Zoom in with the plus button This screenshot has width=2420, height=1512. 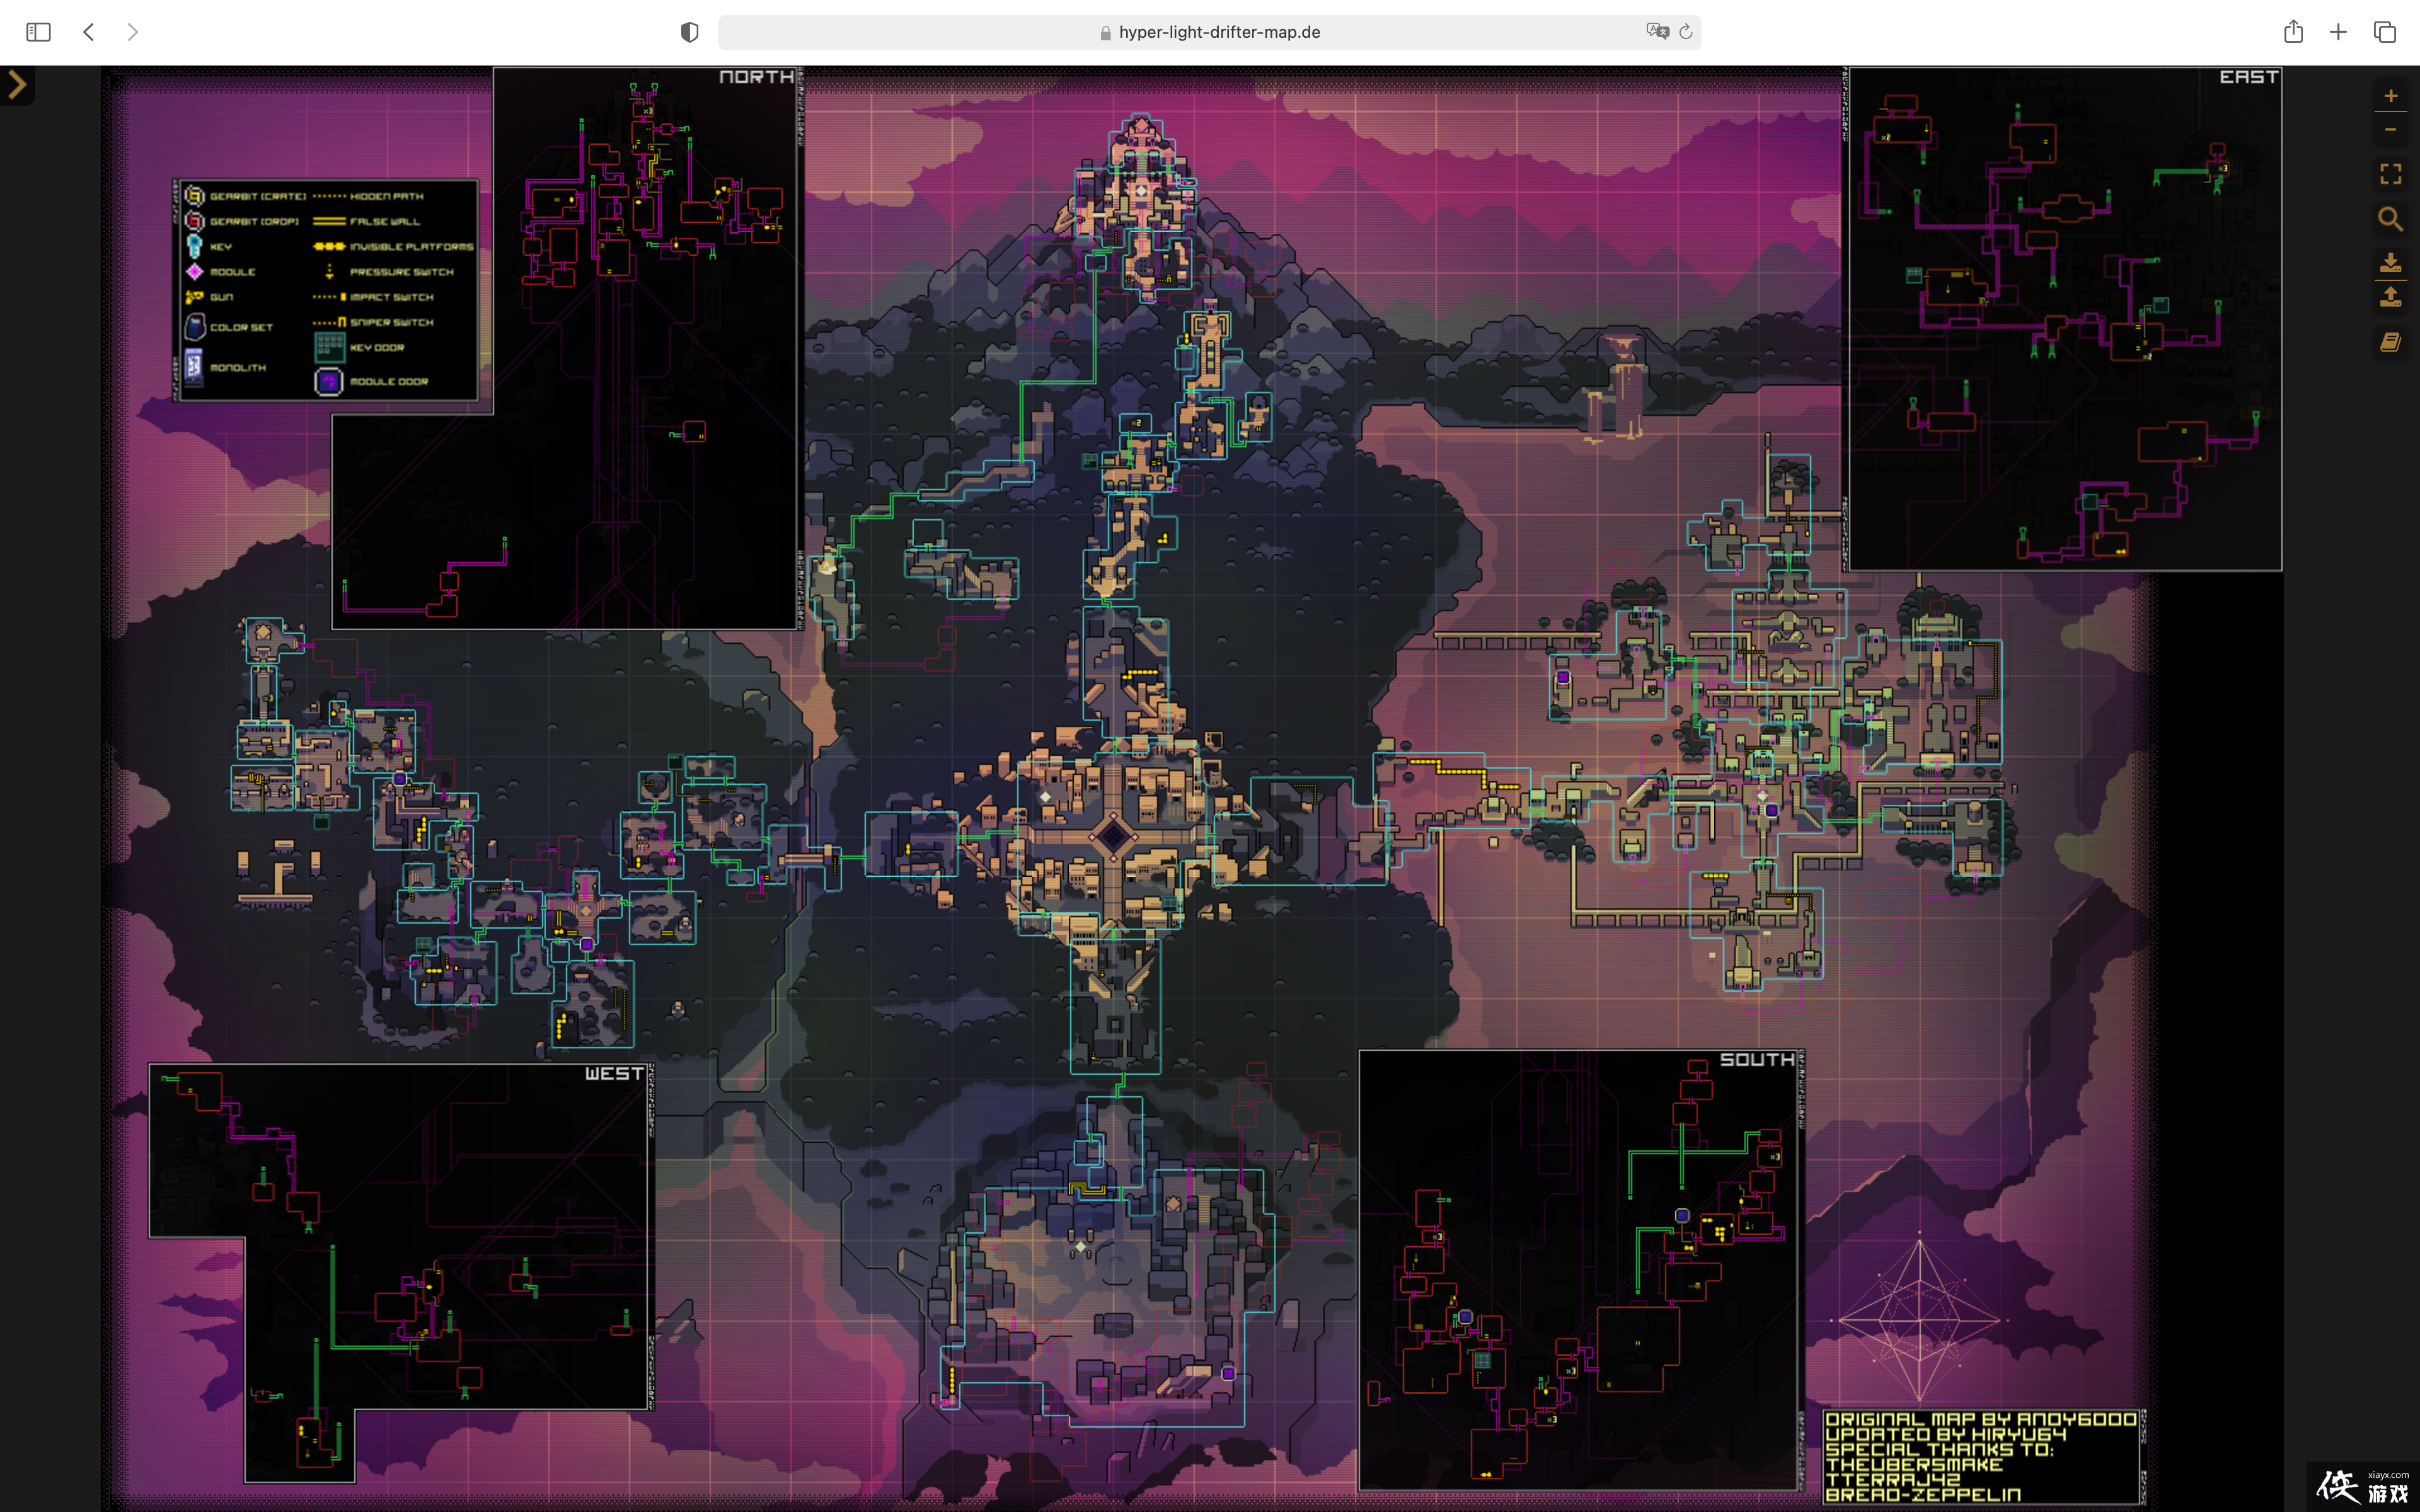pyautogui.click(x=2390, y=96)
